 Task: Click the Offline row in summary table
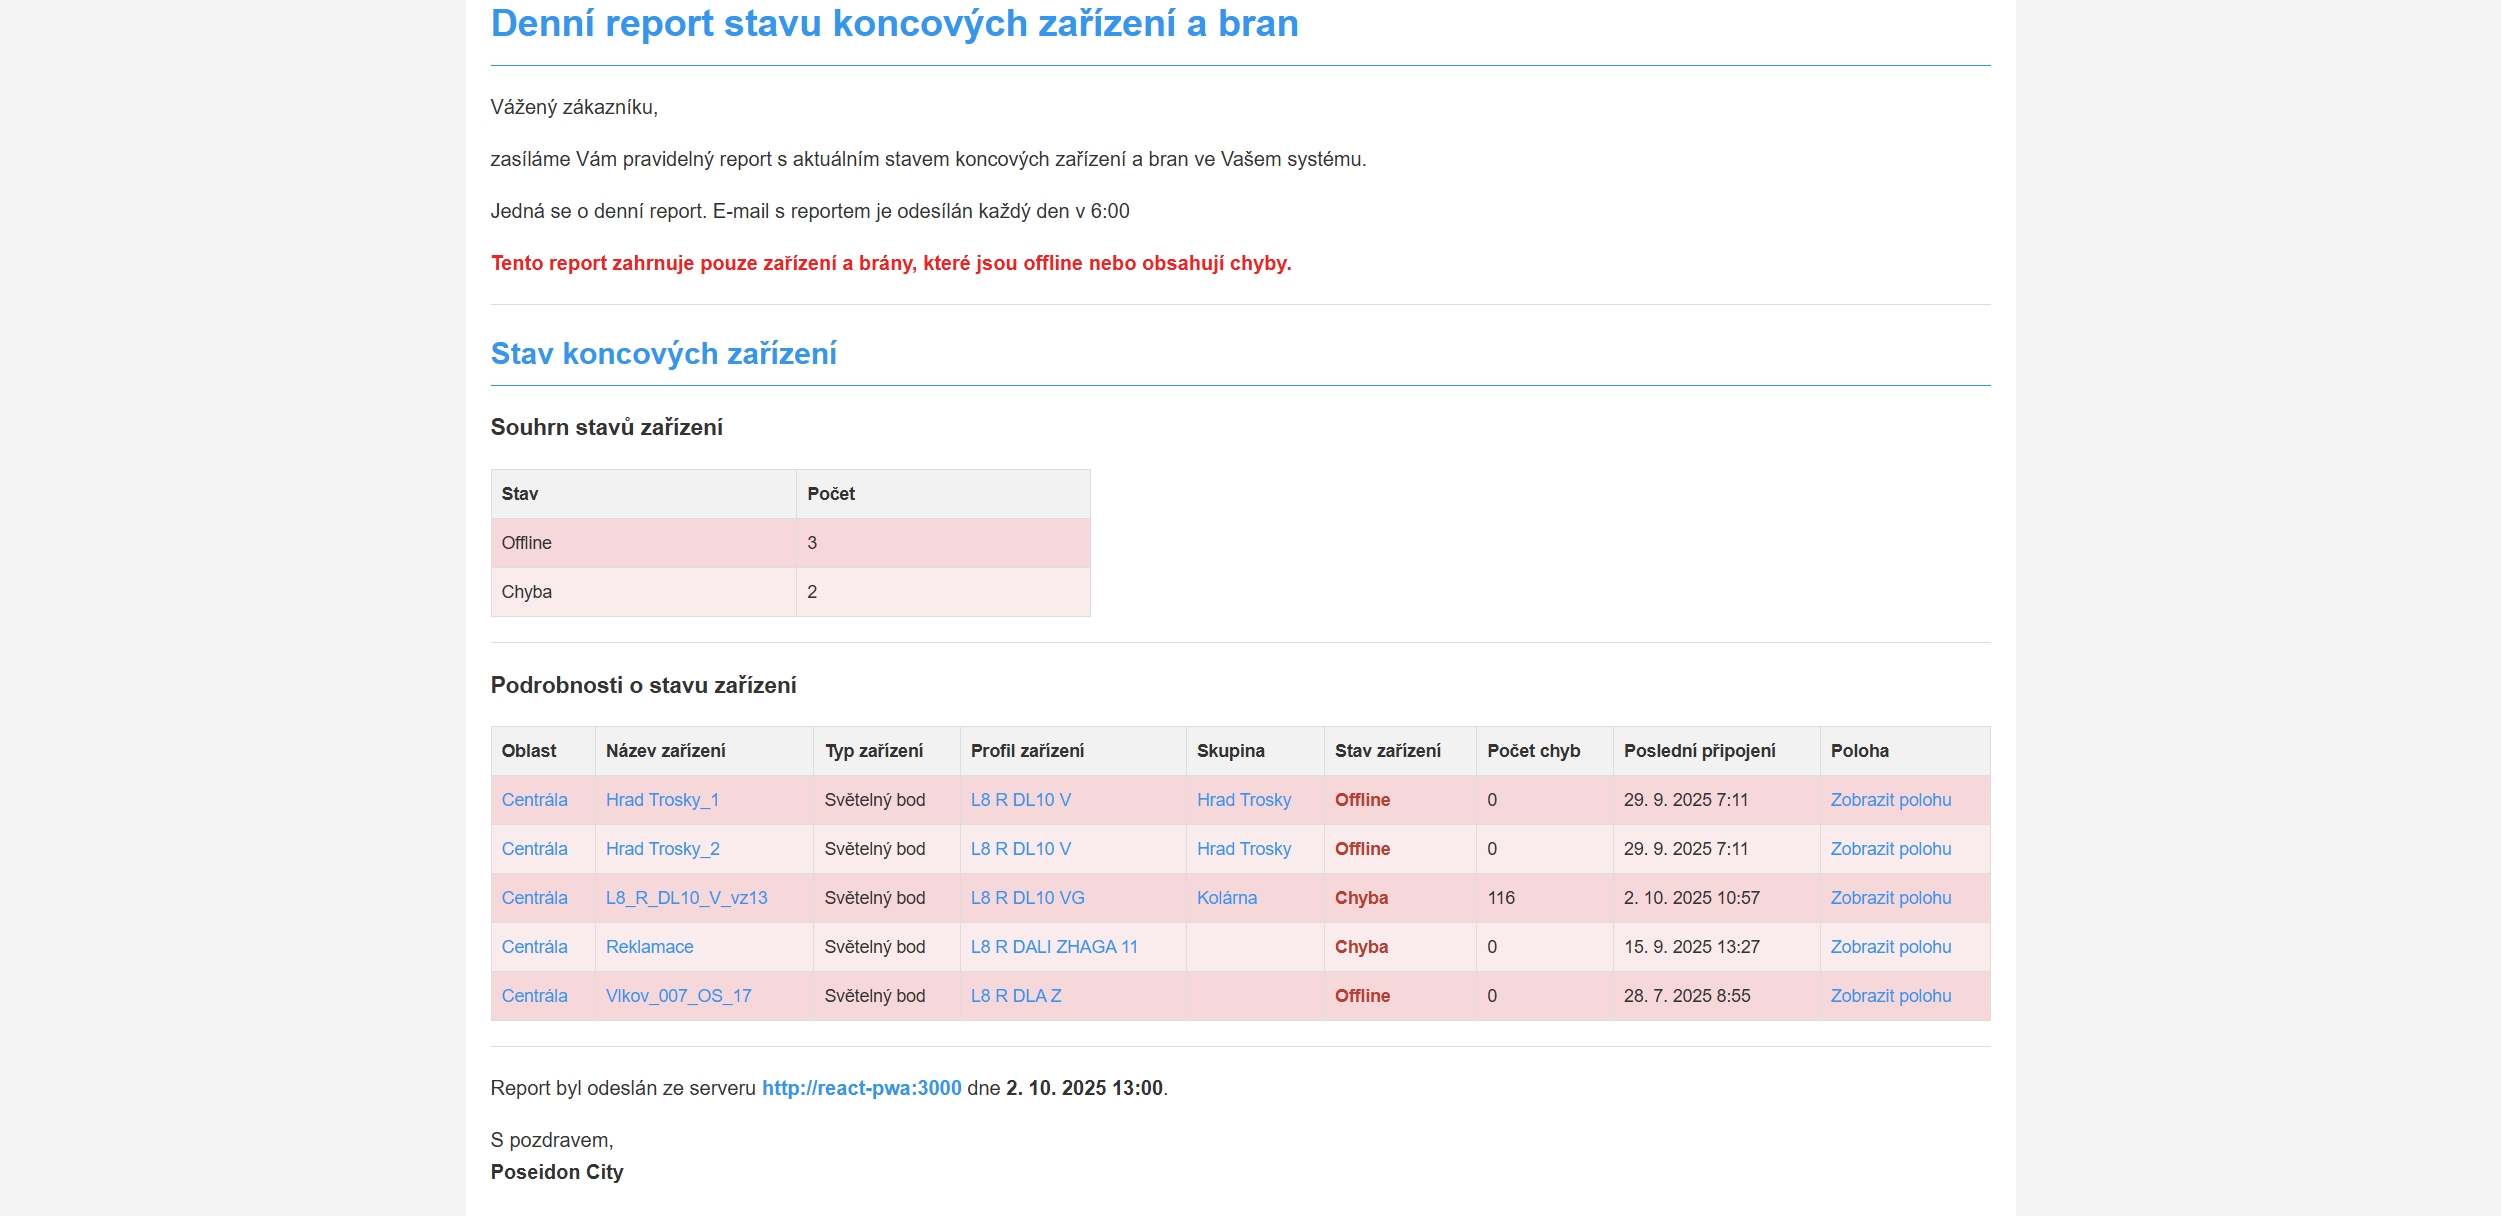click(x=790, y=543)
